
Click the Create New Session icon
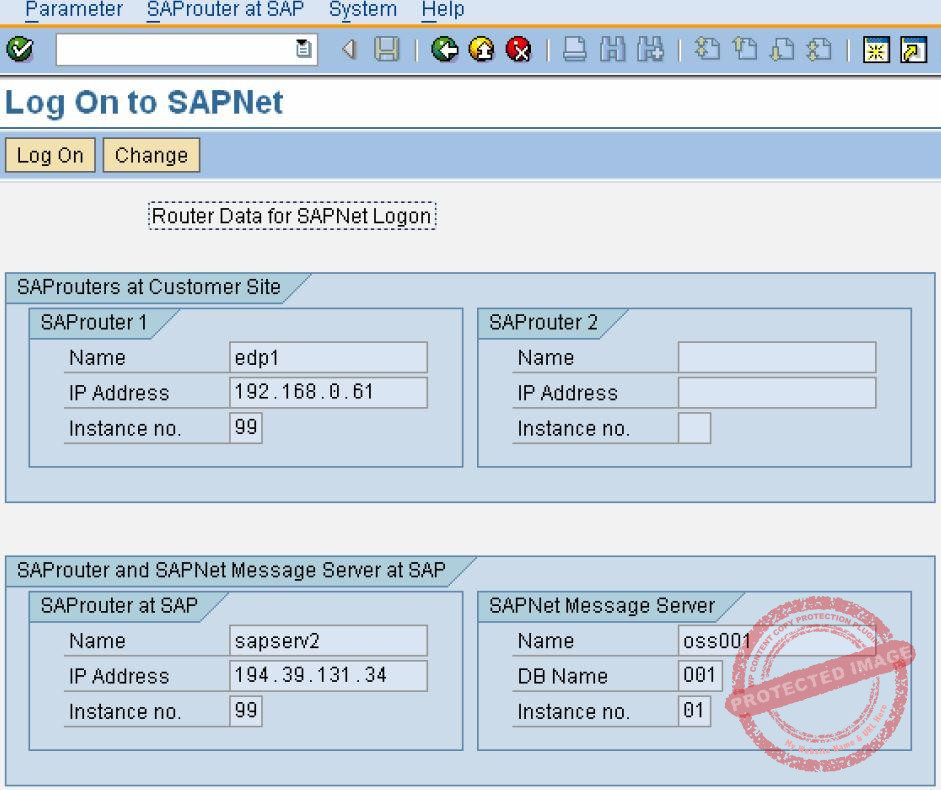(876, 50)
